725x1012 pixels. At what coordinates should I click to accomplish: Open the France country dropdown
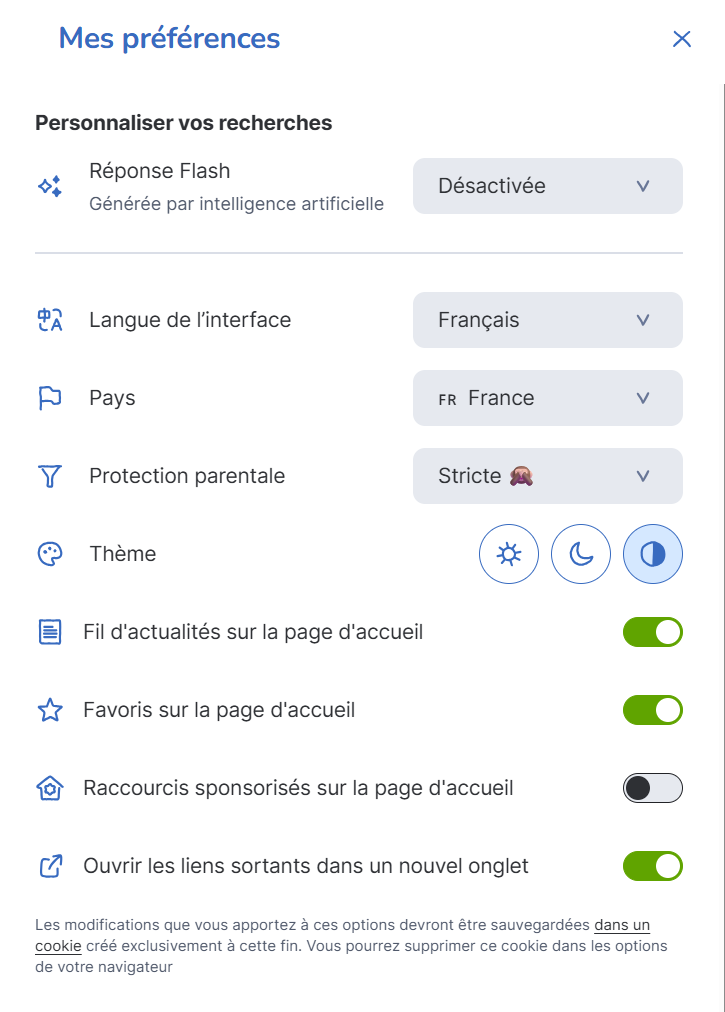[548, 398]
